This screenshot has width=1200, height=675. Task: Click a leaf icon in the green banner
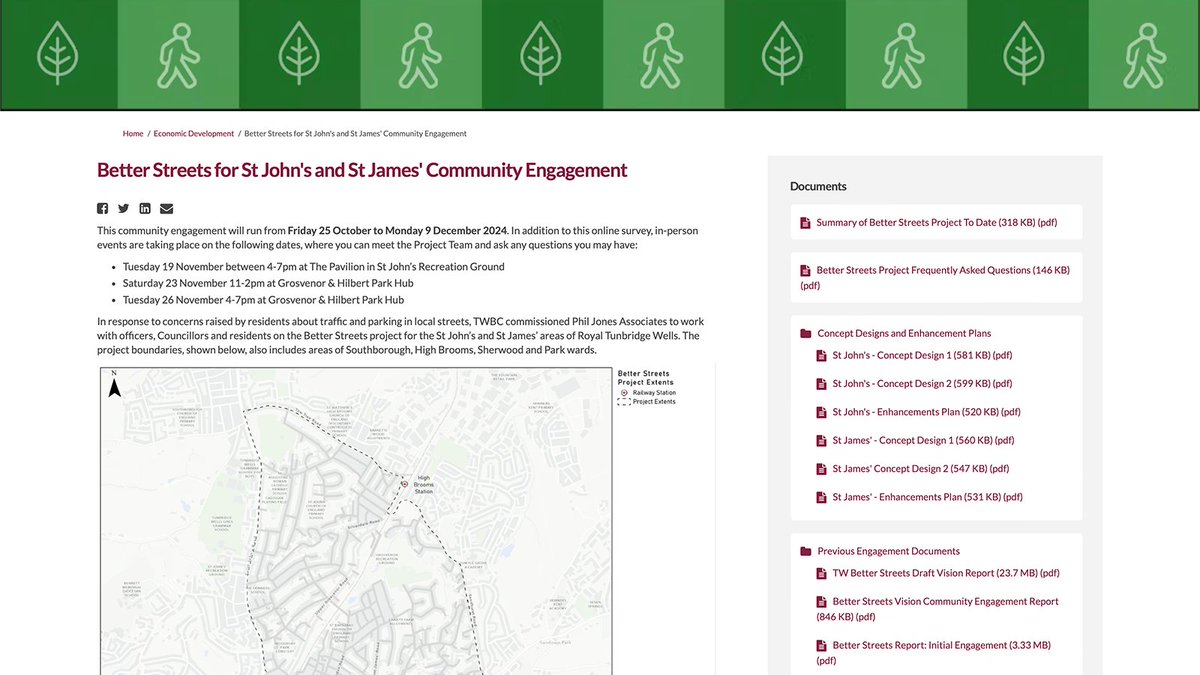57,54
